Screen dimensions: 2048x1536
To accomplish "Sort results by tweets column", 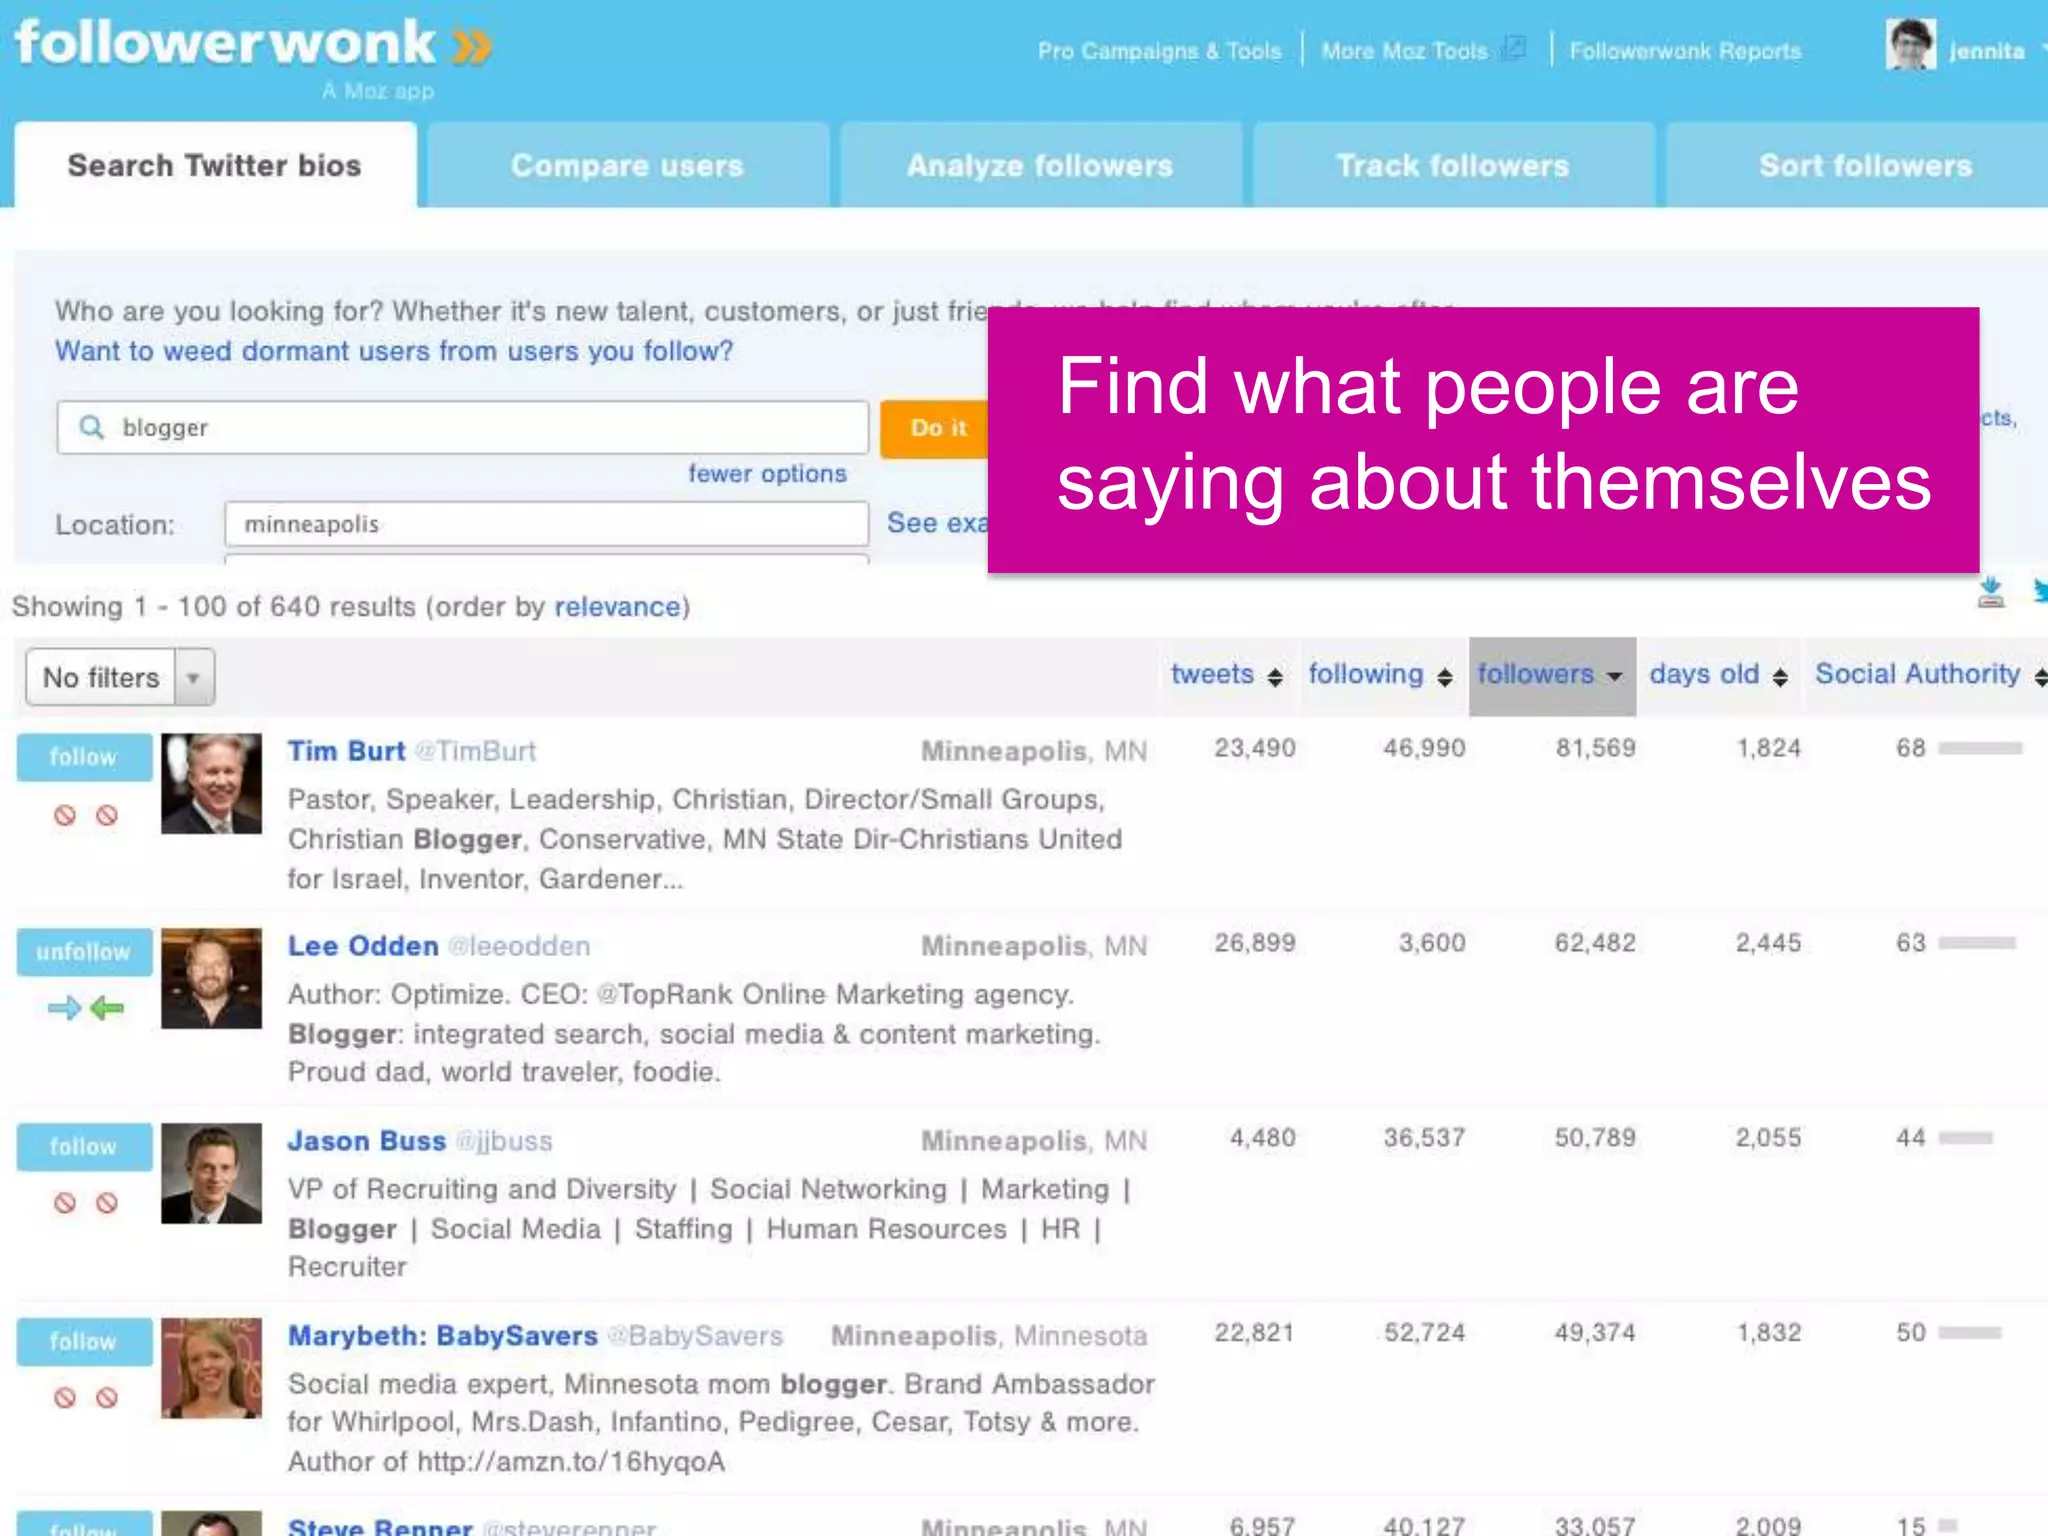I will click(x=1226, y=675).
